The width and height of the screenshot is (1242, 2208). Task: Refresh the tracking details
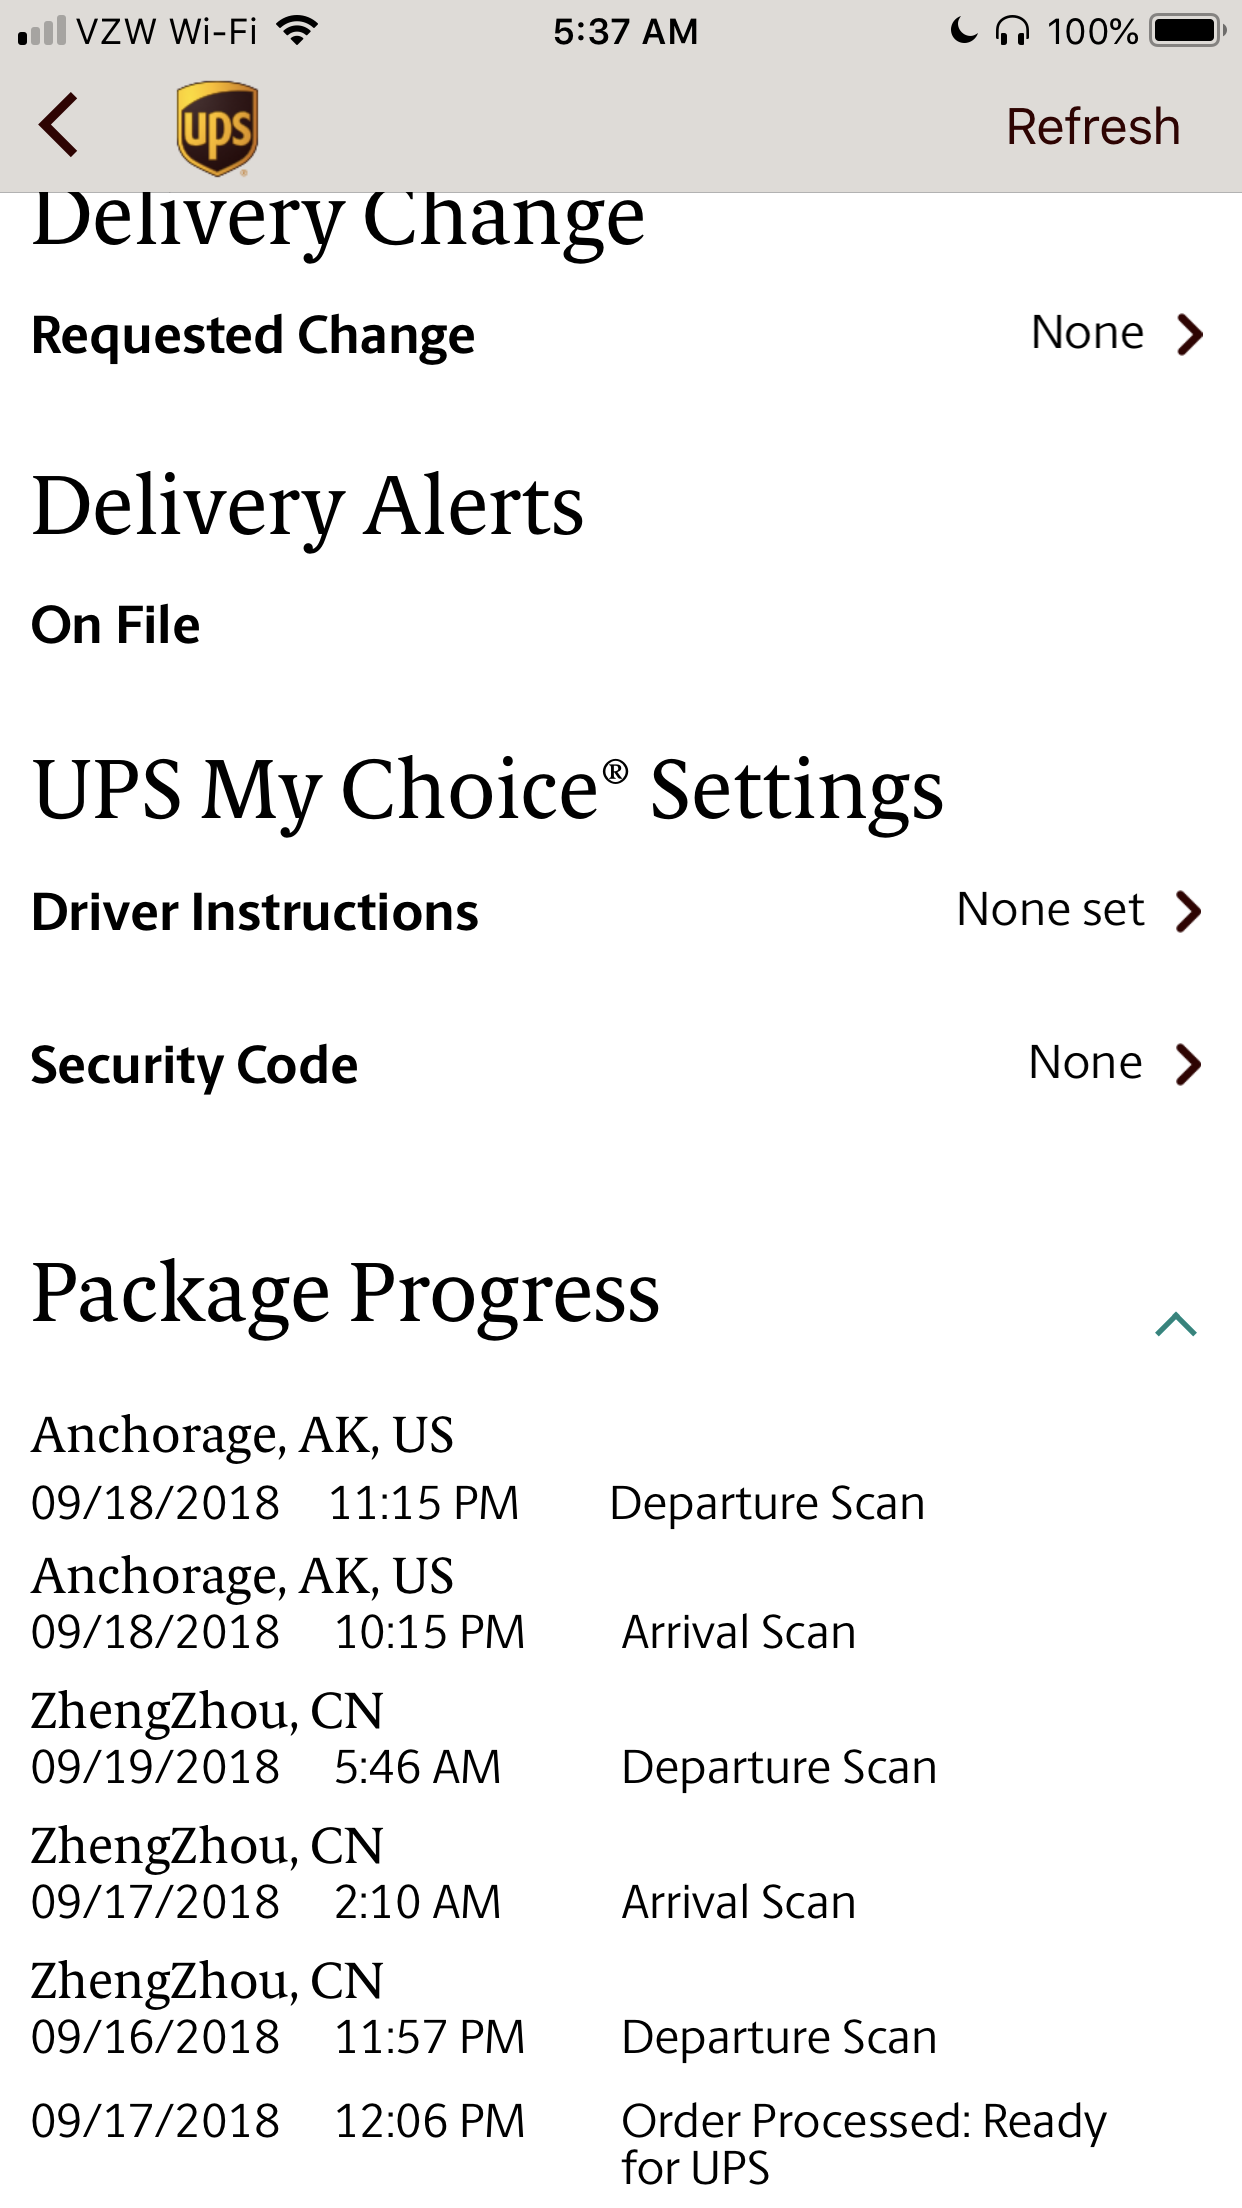pyautogui.click(x=1093, y=127)
